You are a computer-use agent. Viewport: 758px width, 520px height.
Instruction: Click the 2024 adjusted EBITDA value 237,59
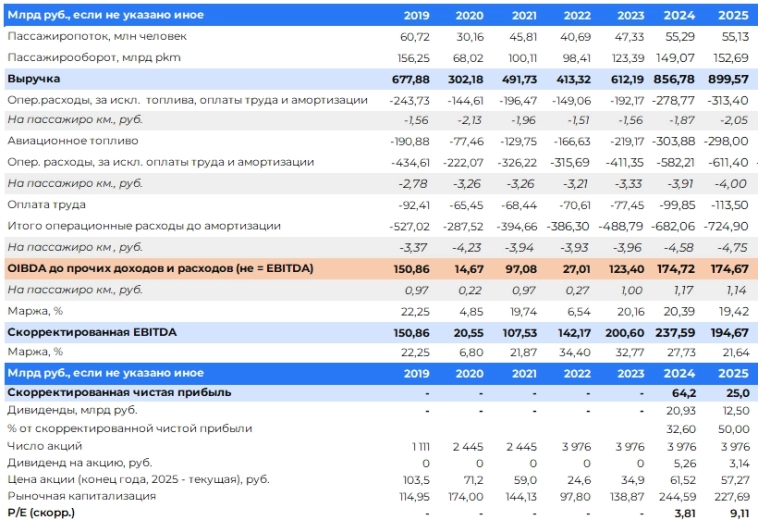(x=675, y=331)
